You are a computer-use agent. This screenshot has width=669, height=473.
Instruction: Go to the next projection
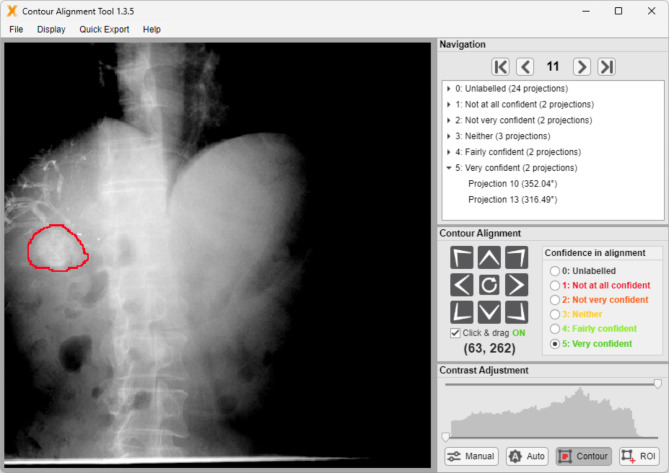click(x=582, y=67)
